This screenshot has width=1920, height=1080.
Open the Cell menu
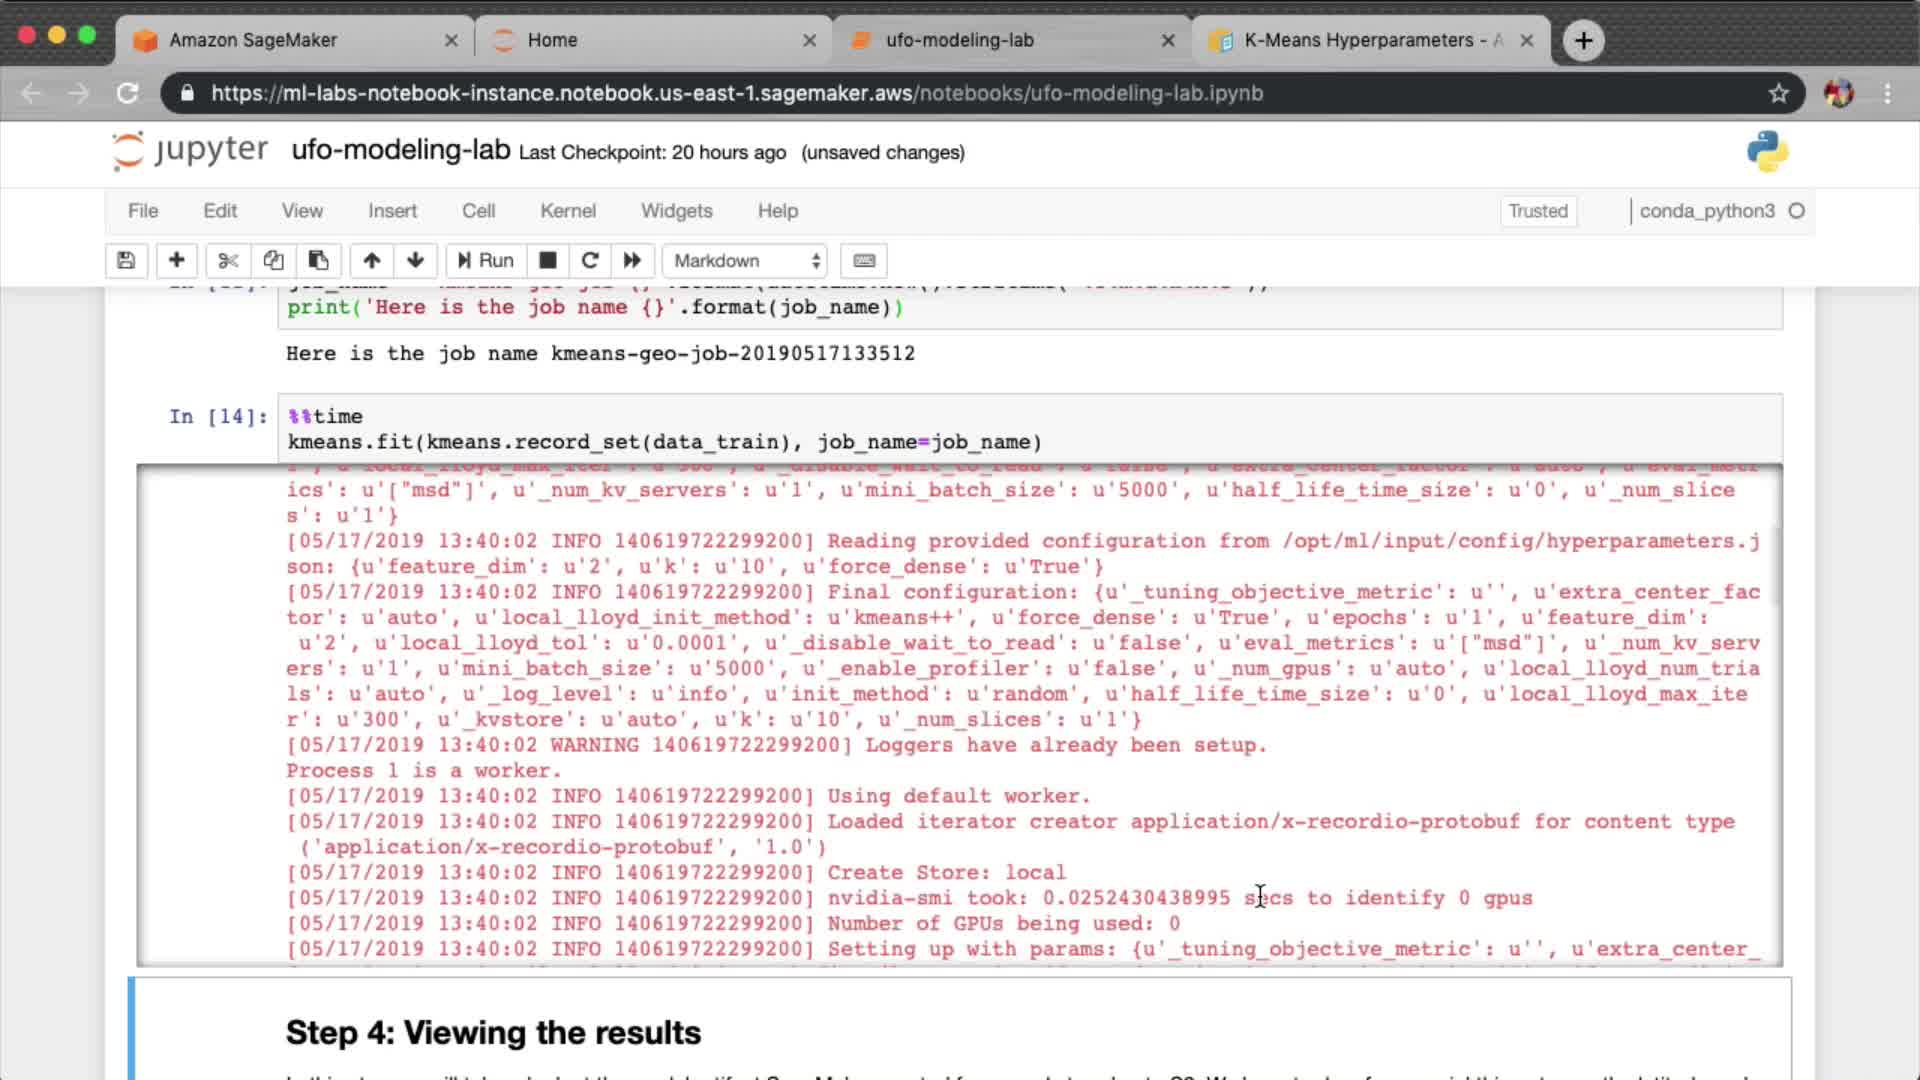point(478,211)
